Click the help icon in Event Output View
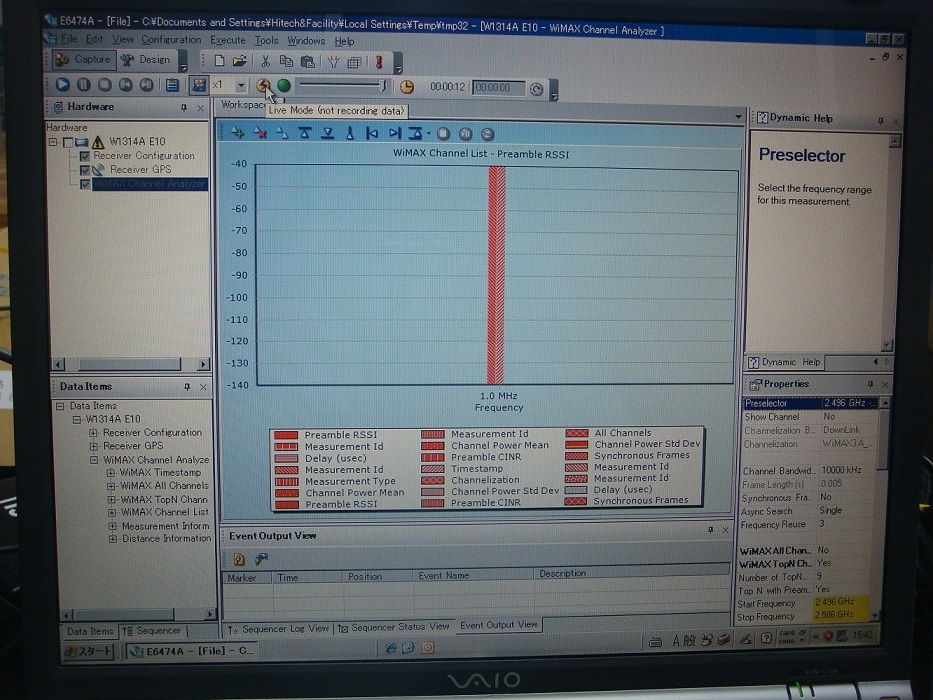The width and height of the screenshot is (933, 700). coord(239,560)
